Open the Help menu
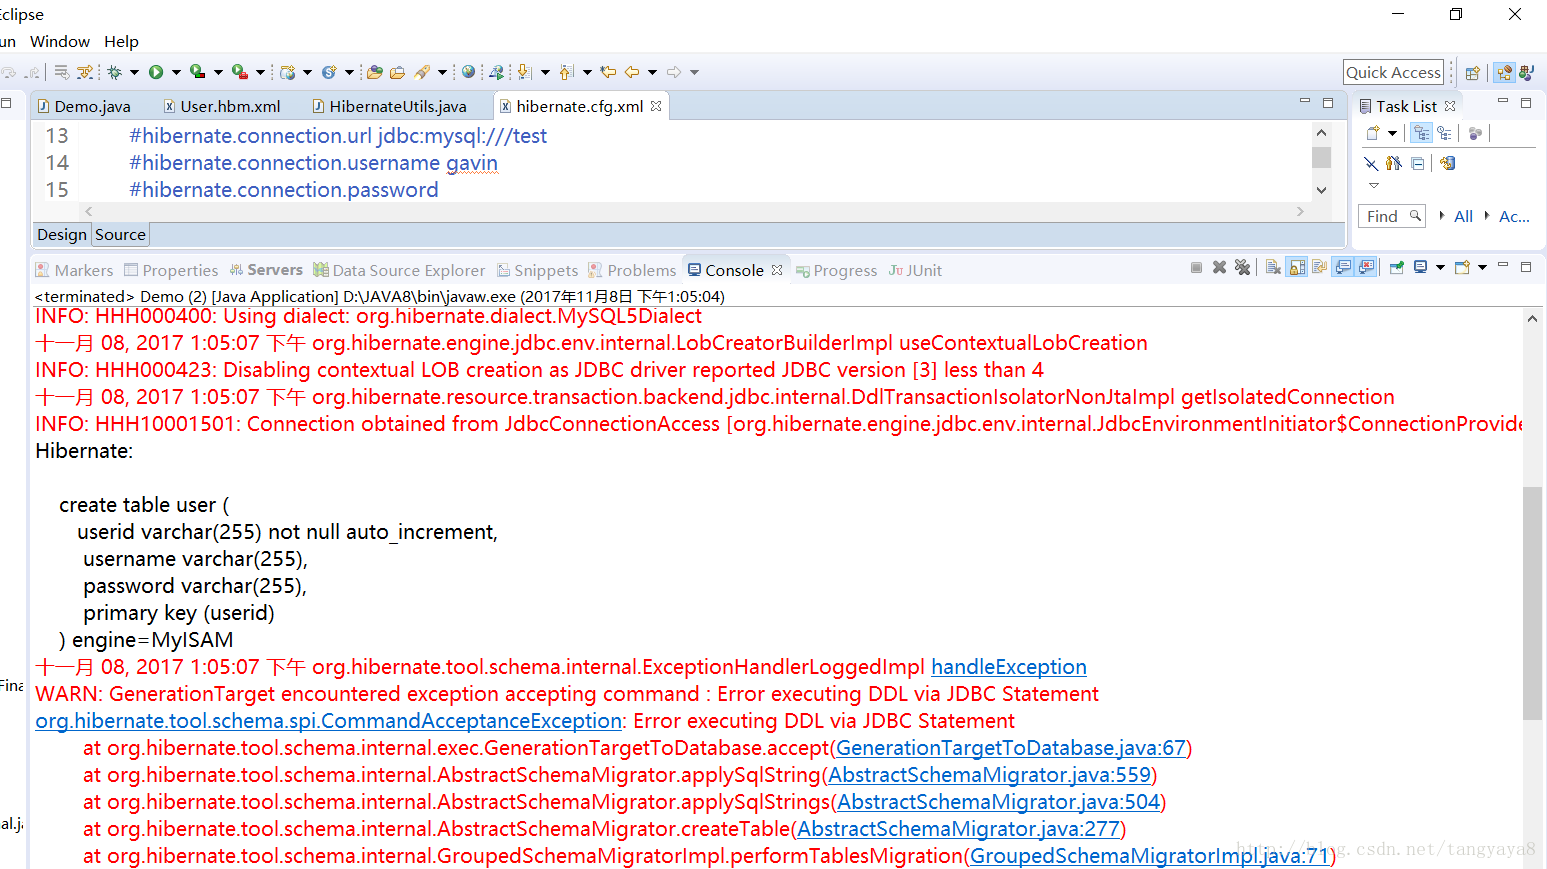Screen dimensions: 1547x869 tap(121, 41)
